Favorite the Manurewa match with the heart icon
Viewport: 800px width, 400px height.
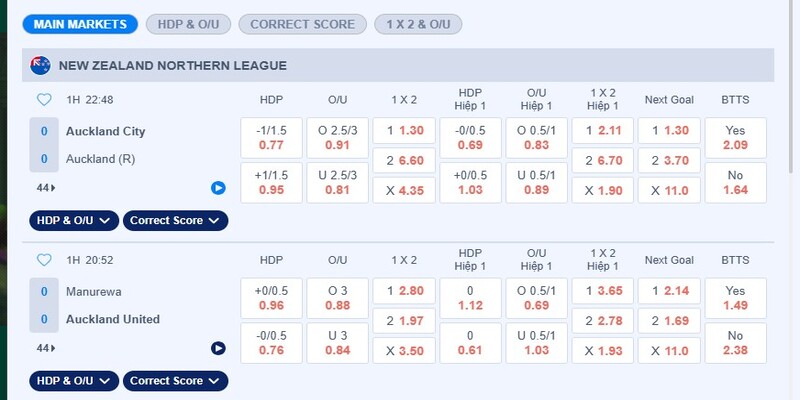click(43, 260)
